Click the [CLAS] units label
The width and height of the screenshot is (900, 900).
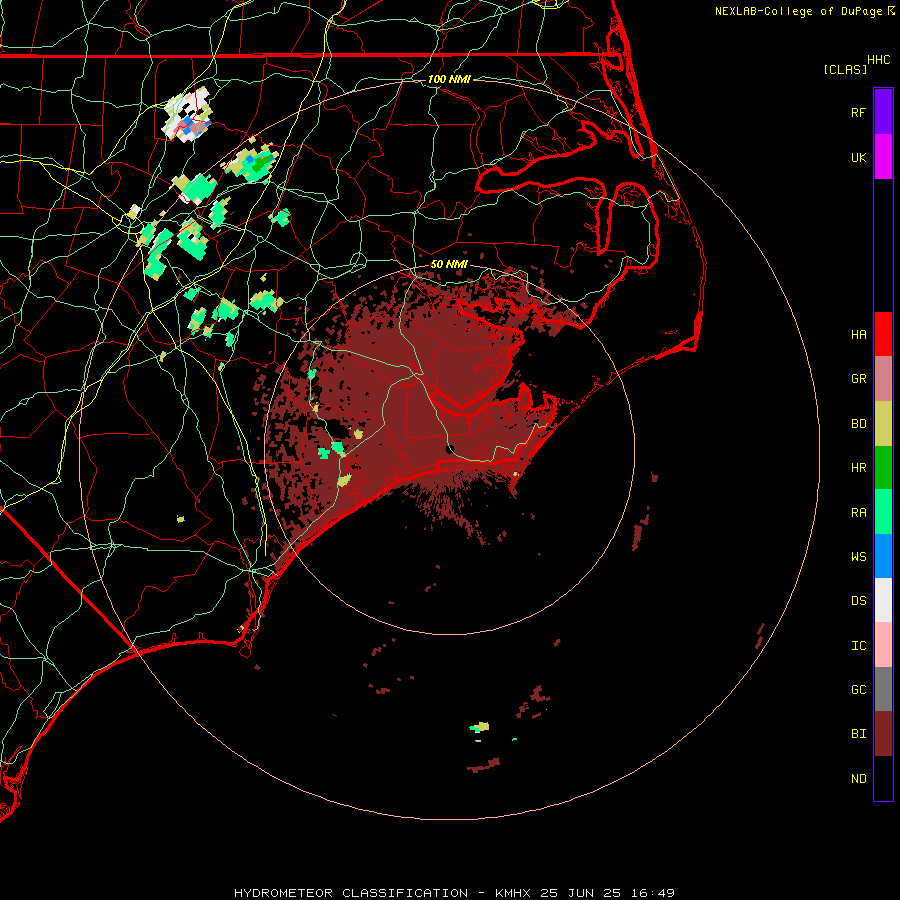tap(845, 69)
